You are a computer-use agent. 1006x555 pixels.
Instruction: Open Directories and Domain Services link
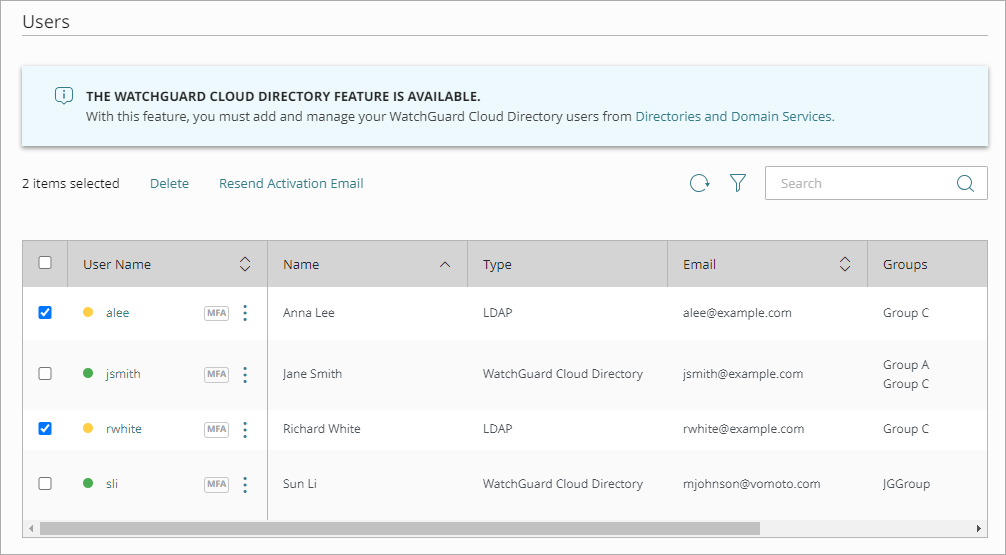coord(734,116)
